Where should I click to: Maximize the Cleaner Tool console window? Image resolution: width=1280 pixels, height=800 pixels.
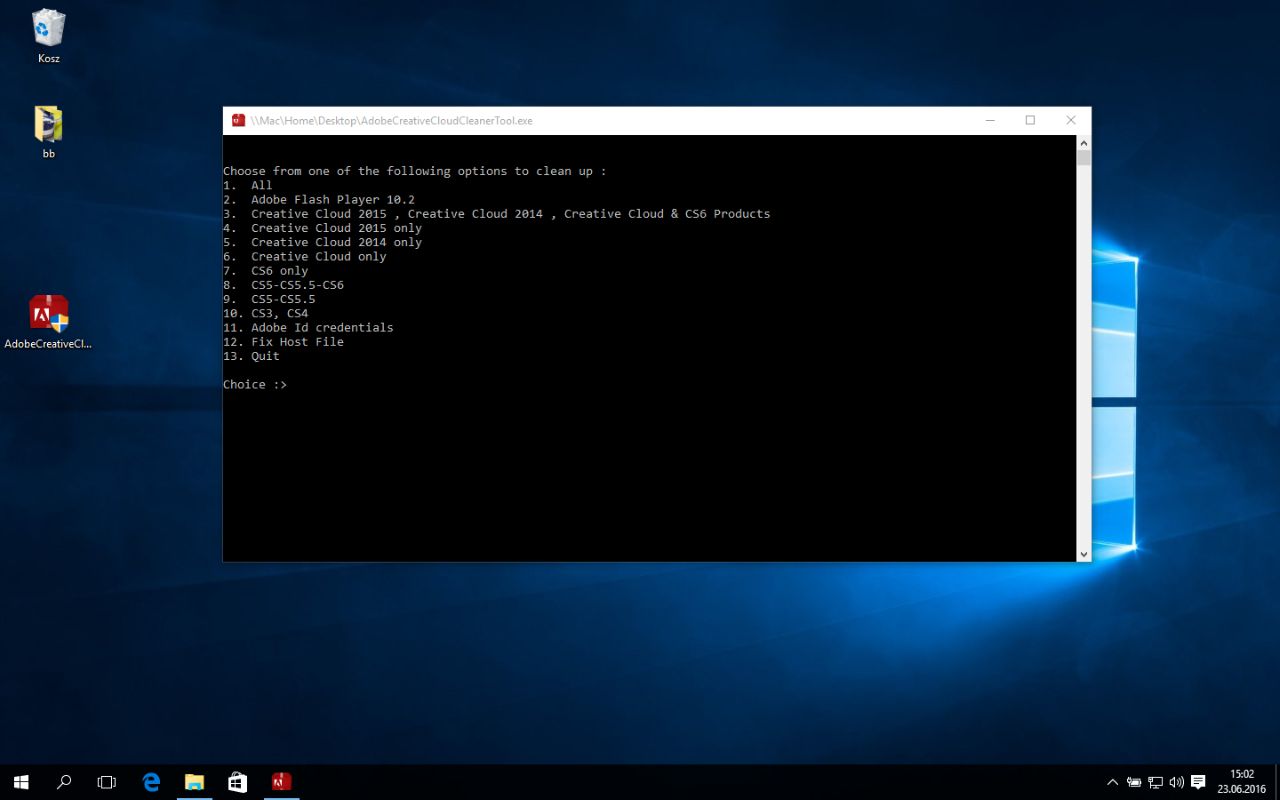pyautogui.click(x=1030, y=120)
